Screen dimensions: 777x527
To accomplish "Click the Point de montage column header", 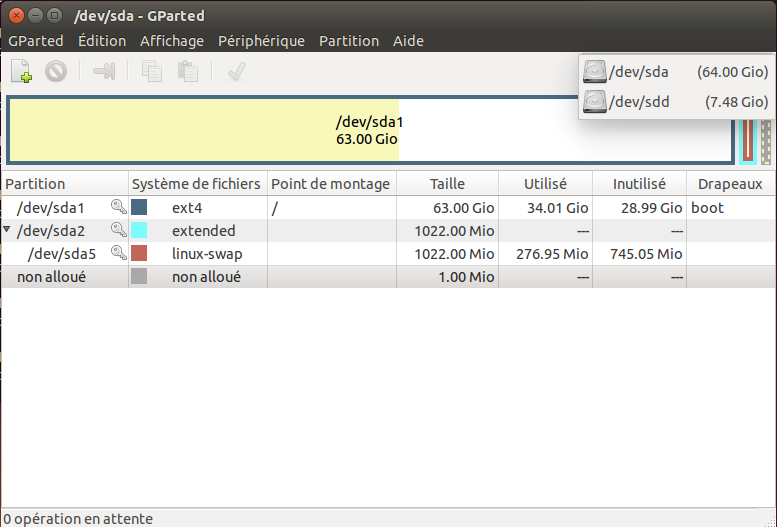I will coord(332,184).
